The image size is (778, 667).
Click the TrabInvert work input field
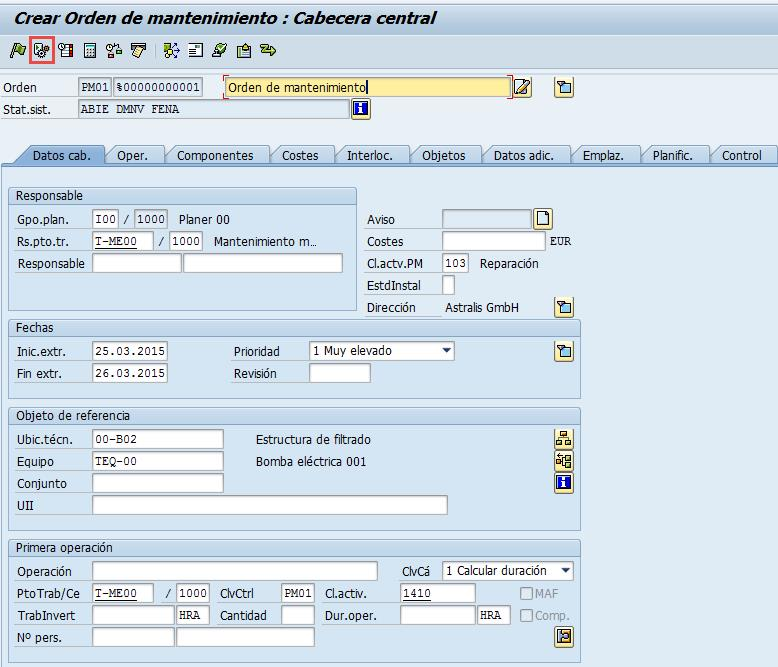pyautogui.click(x=133, y=615)
